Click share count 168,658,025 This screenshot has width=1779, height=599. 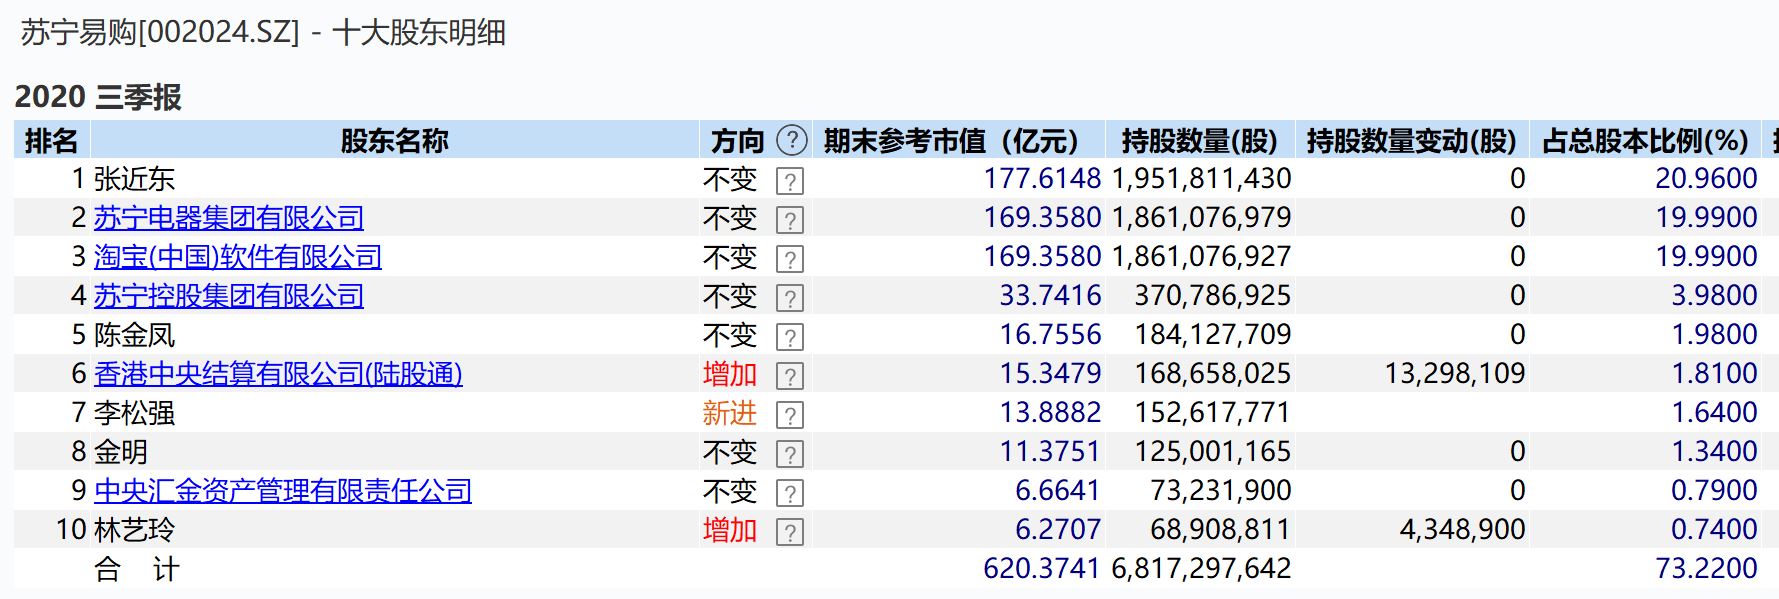coord(1213,374)
